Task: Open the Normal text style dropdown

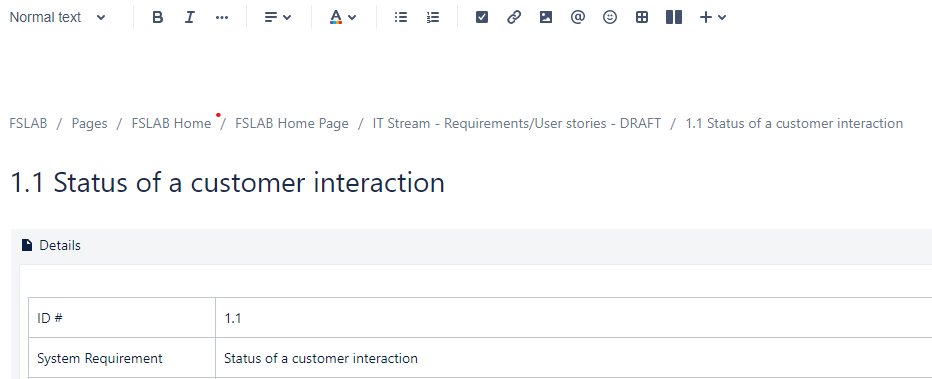Action: point(57,17)
